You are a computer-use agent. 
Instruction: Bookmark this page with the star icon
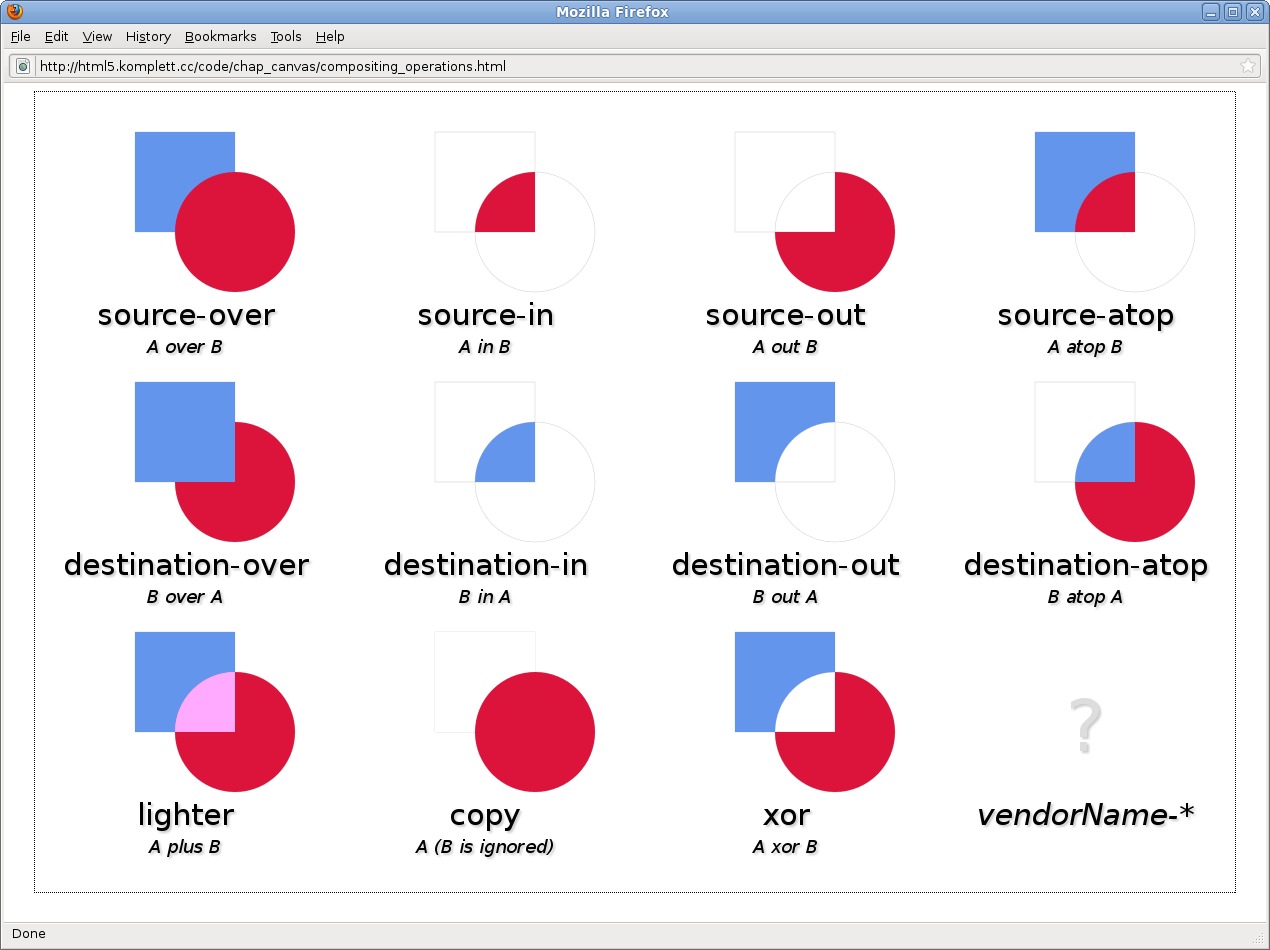coord(1247,66)
